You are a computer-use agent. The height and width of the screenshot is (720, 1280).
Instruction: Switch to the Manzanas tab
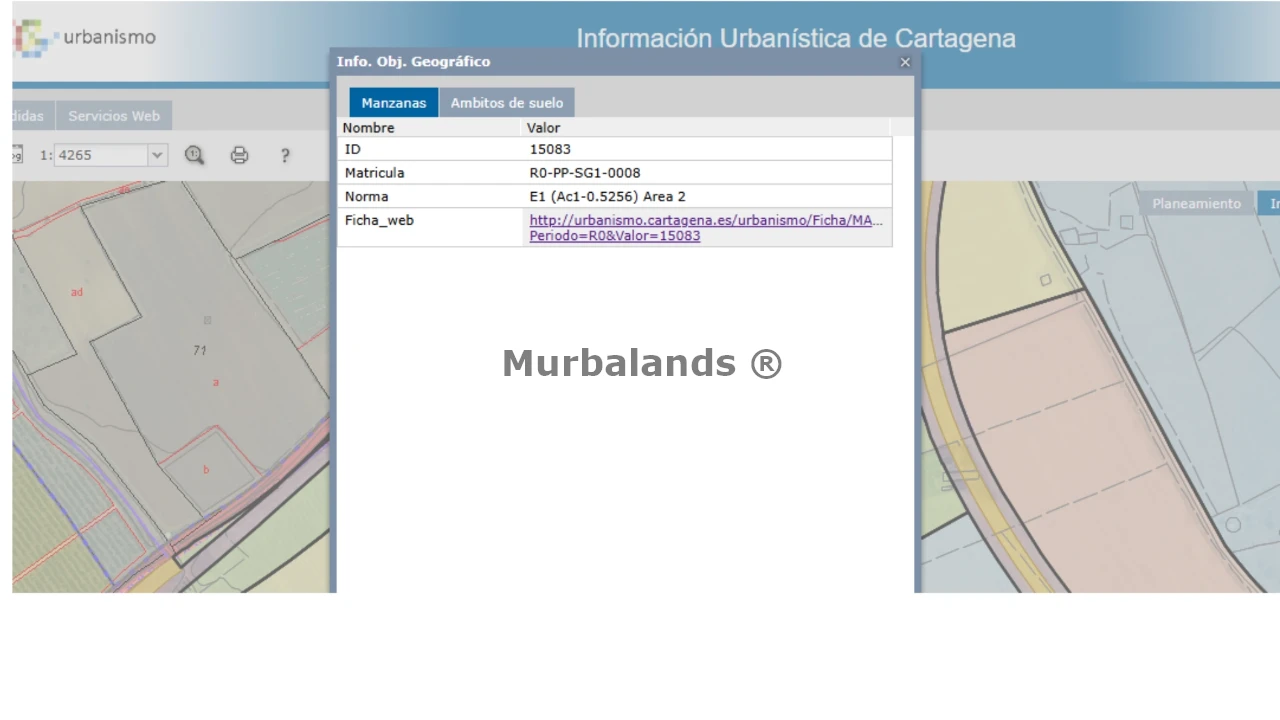[x=393, y=103]
